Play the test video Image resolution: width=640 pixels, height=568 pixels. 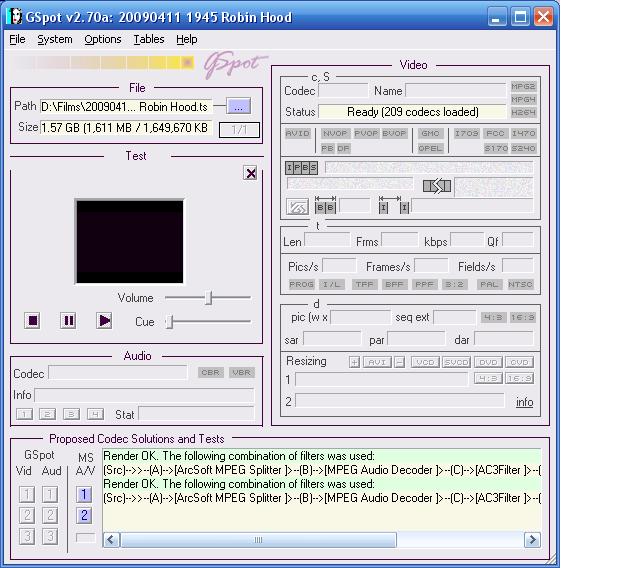104,321
